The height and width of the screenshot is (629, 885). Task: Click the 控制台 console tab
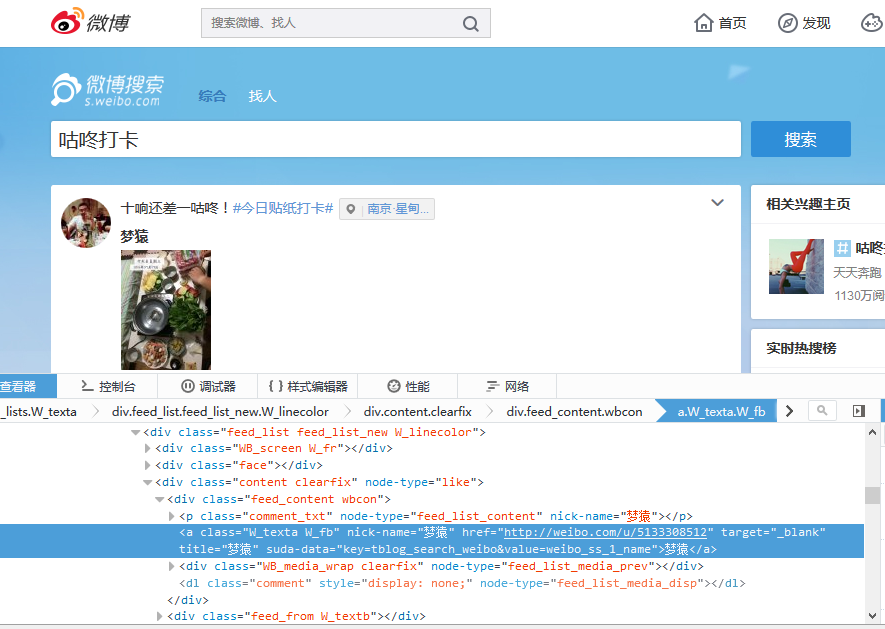tap(108, 386)
